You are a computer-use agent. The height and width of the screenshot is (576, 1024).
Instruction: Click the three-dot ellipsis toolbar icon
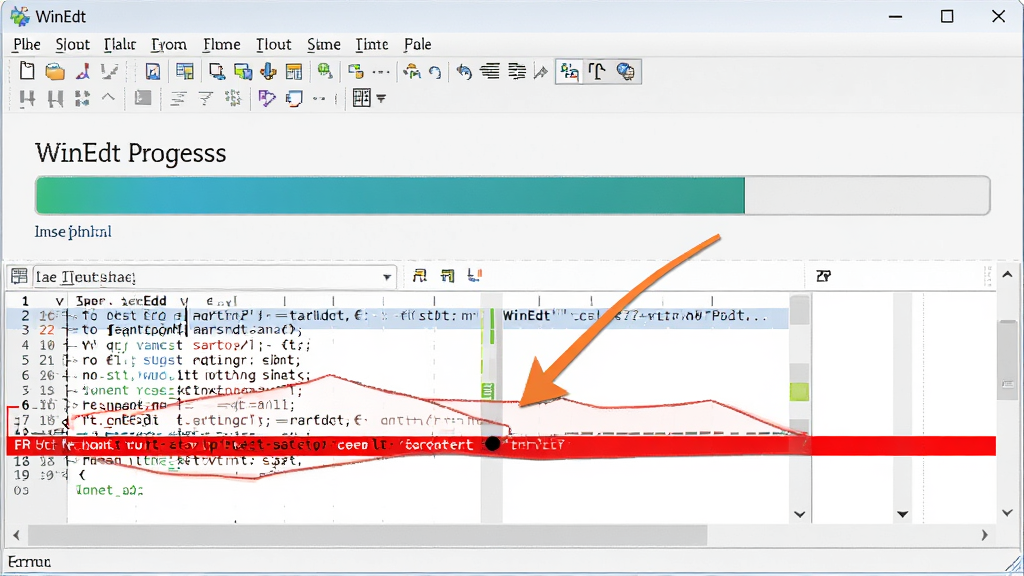pos(381,72)
